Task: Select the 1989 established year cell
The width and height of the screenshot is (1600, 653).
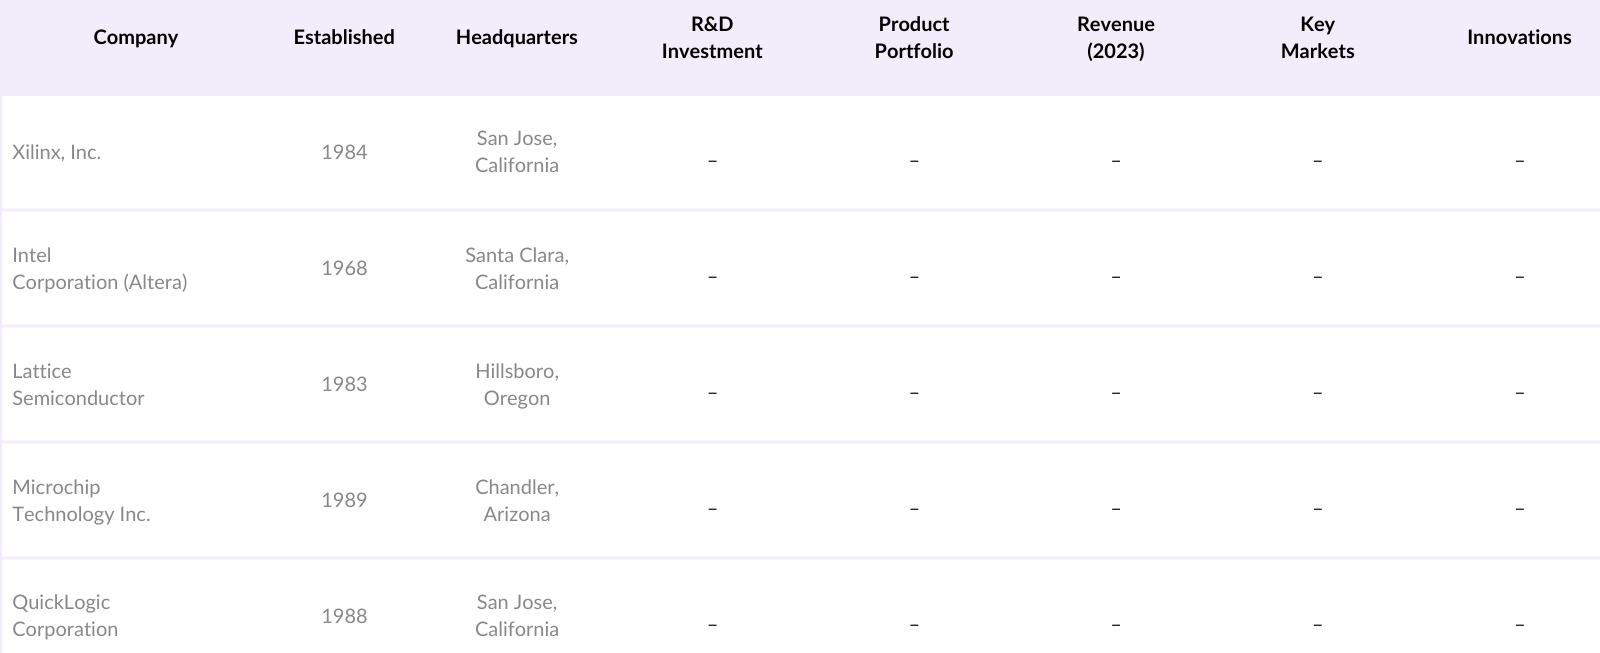Action: click(x=344, y=500)
